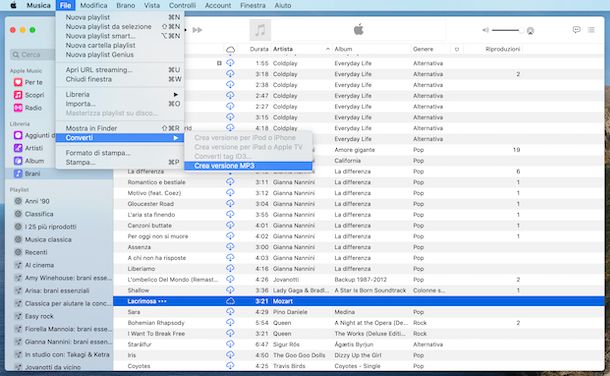Viewport: 610px width, 376px height.
Task: Open the Up Next list icon
Action: tap(591, 30)
